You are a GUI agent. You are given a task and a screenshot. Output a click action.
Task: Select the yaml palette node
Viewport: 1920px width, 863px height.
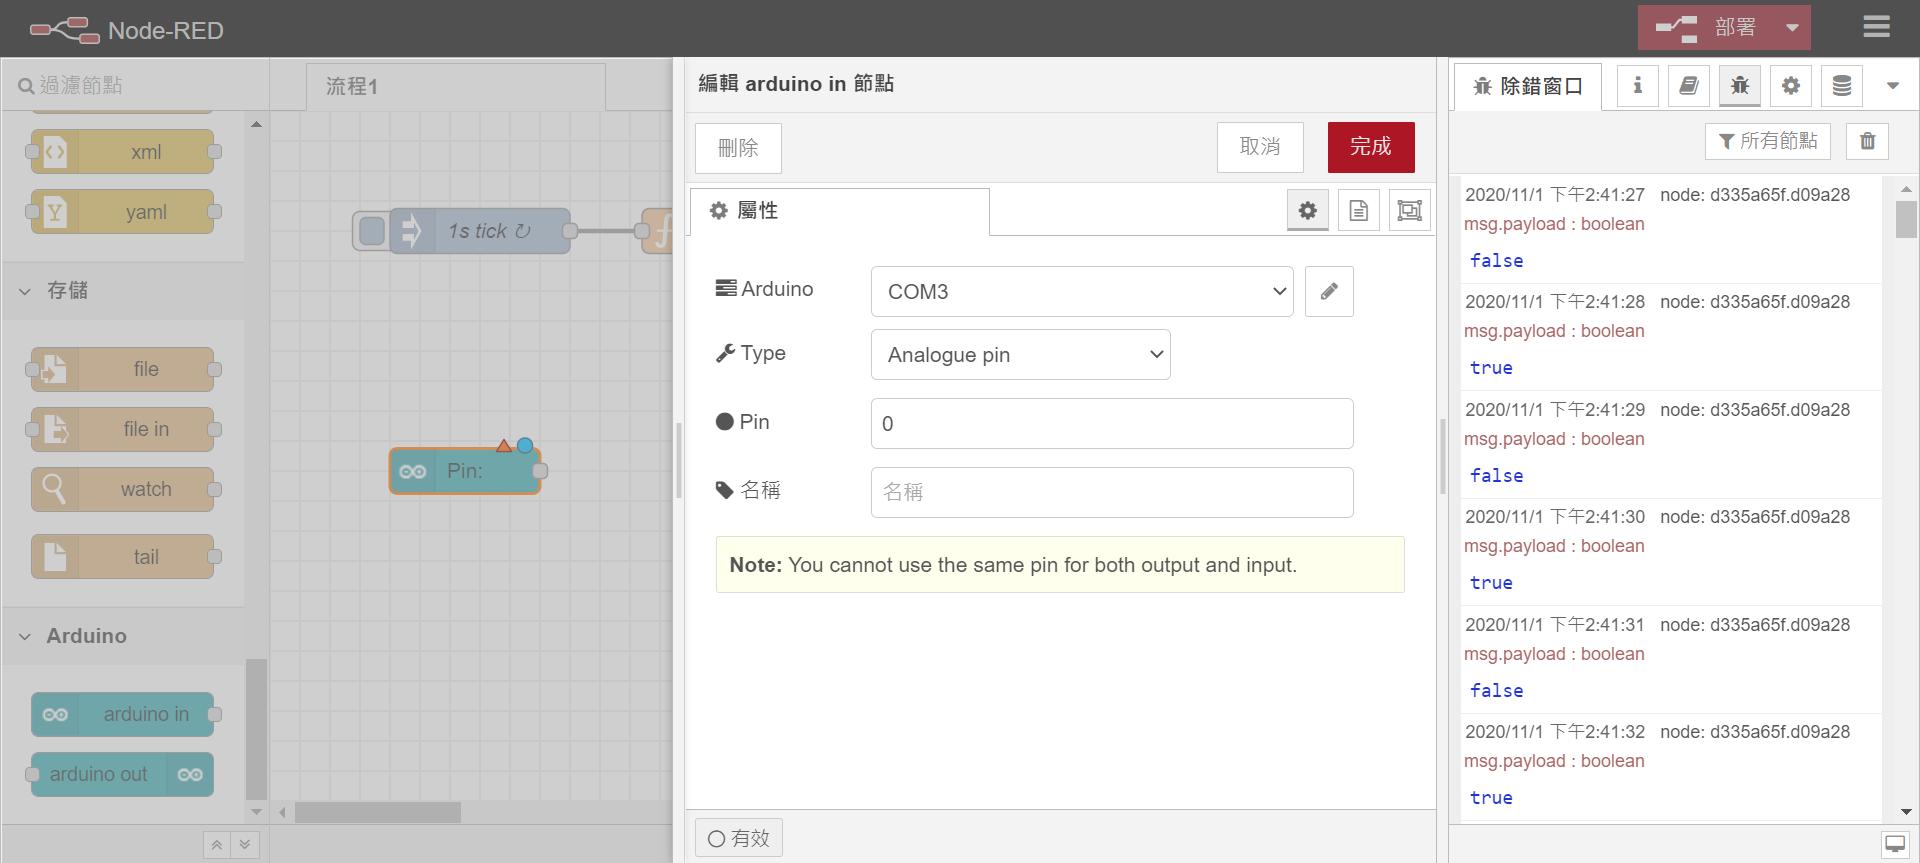pyautogui.click(x=122, y=212)
